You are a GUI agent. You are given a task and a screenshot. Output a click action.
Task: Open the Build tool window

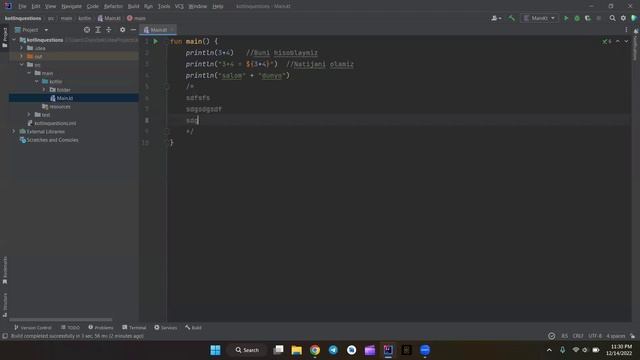[x=193, y=327]
